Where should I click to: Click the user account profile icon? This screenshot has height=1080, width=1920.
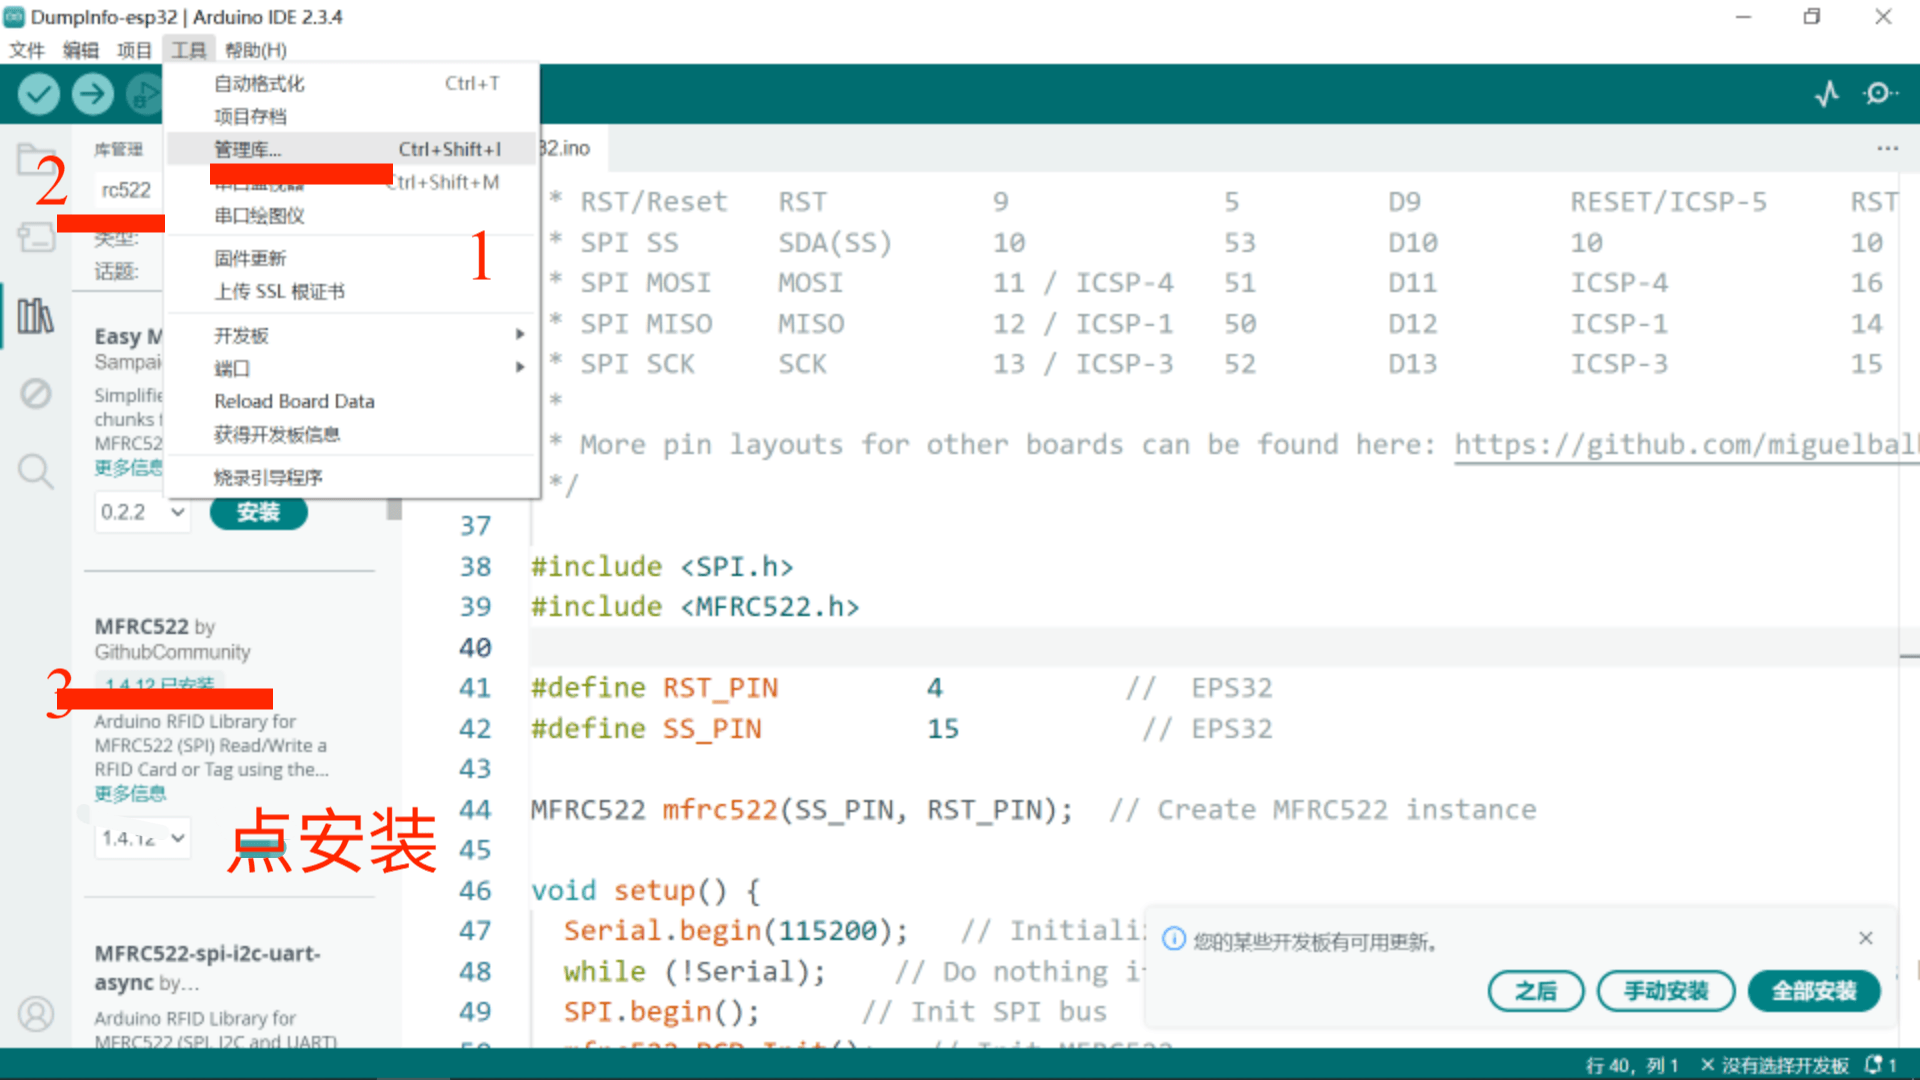click(36, 1014)
